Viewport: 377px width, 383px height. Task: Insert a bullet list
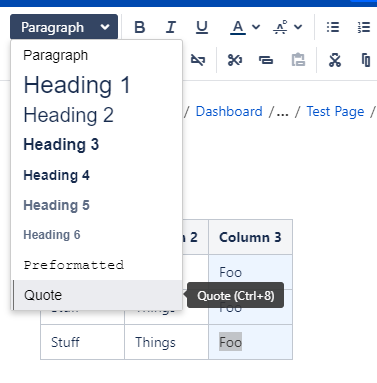[x=333, y=27]
